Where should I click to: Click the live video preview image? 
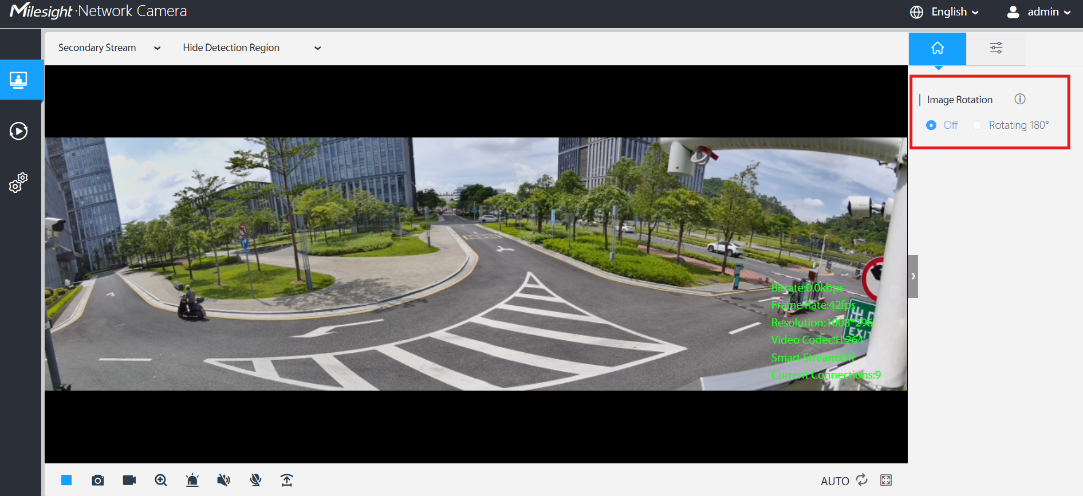click(476, 264)
